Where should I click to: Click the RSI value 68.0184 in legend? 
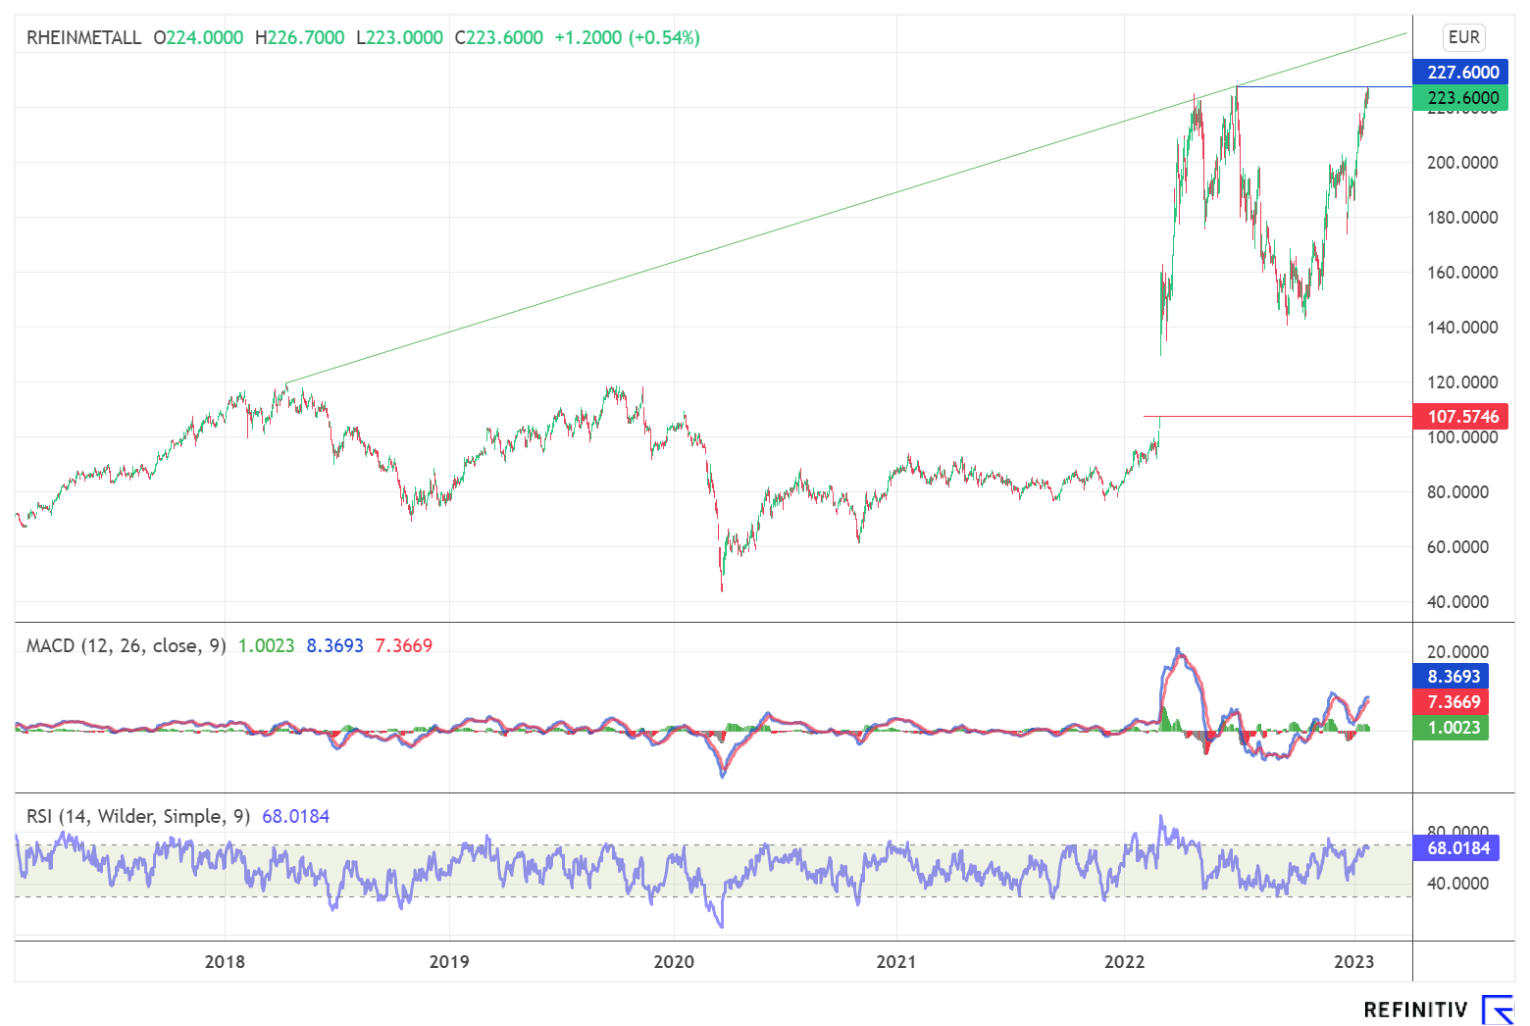coord(295,817)
